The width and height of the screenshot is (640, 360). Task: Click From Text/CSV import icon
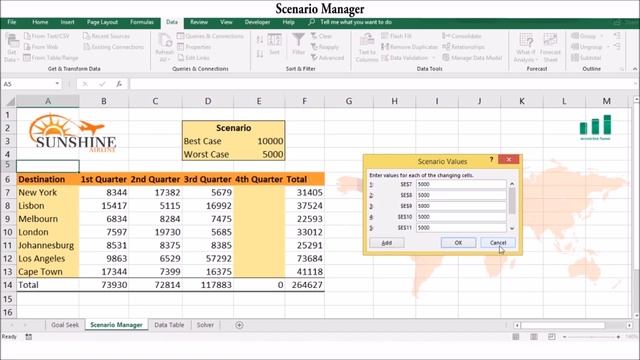click(x=28, y=36)
